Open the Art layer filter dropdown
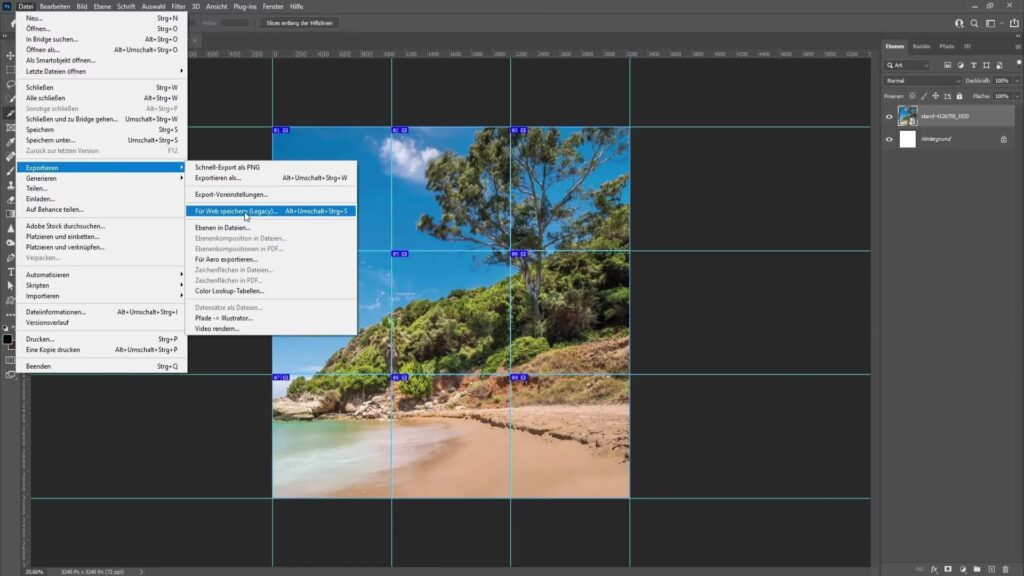The width and height of the screenshot is (1024, 576). (x=908, y=65)
